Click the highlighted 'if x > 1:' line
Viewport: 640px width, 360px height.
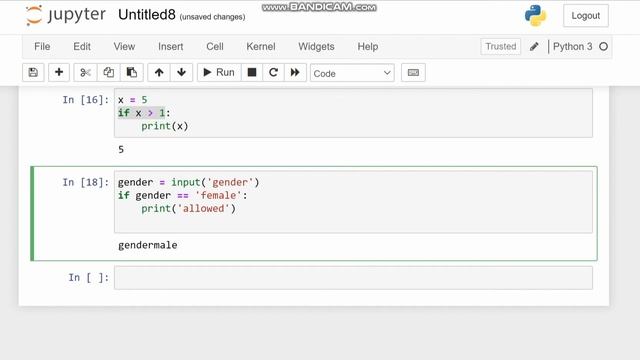coord(144,113)
